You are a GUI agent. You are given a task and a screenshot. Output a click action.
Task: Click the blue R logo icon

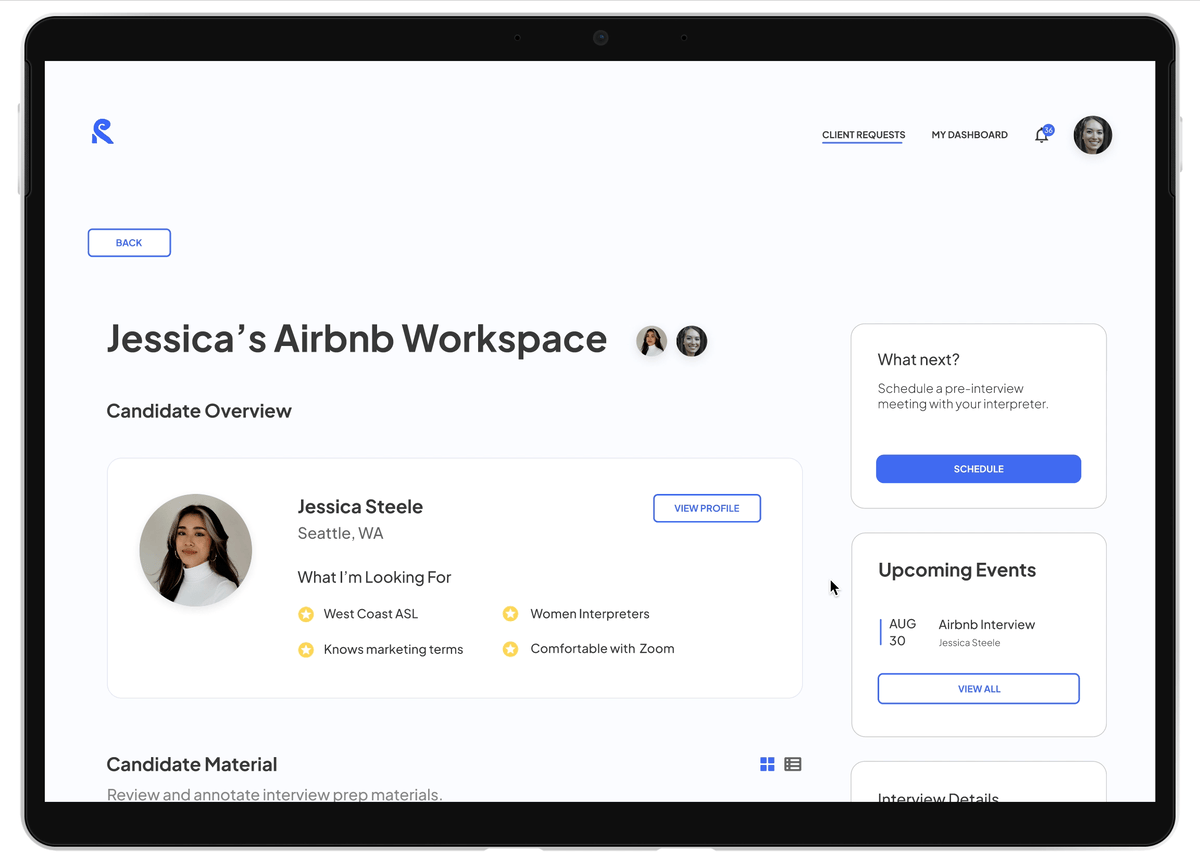(102, 131)
